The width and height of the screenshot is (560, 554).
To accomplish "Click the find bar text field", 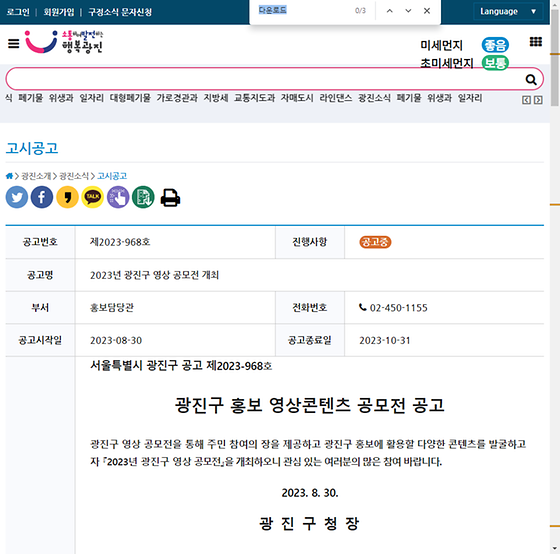I will point(304,10).
